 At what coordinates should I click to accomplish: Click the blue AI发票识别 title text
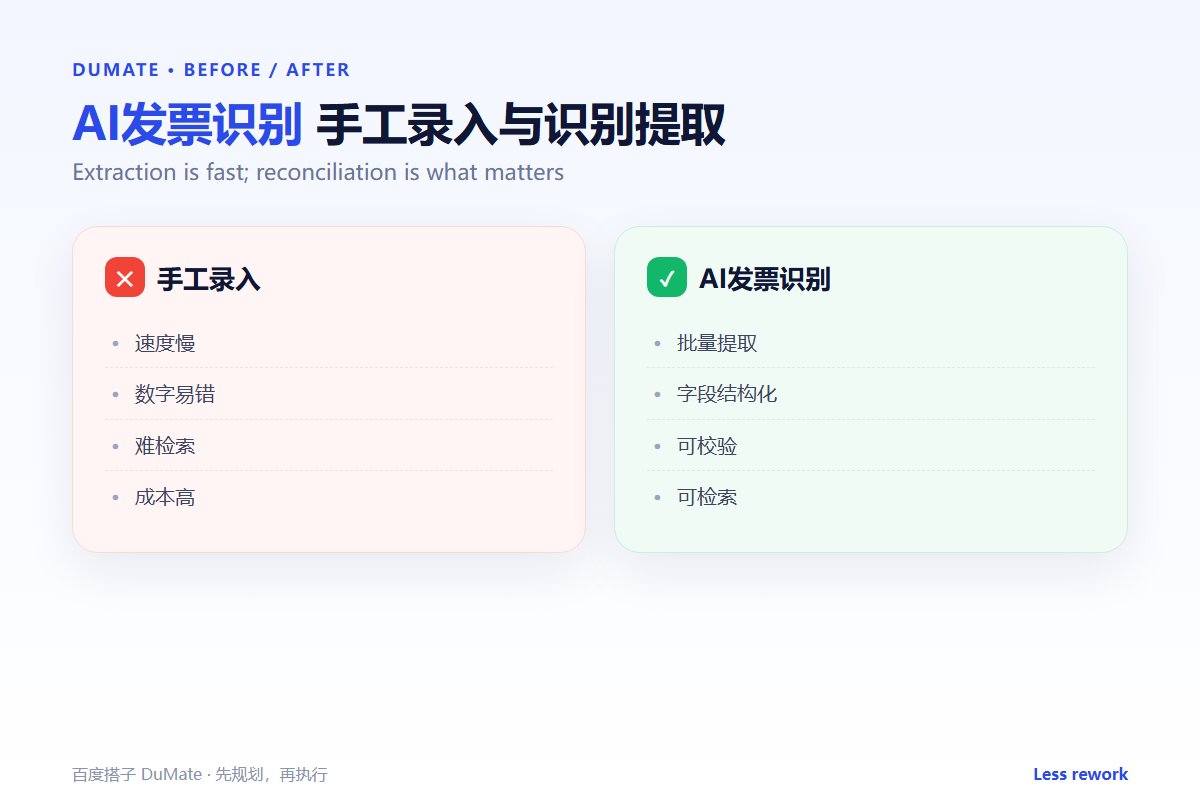(187, 126)
